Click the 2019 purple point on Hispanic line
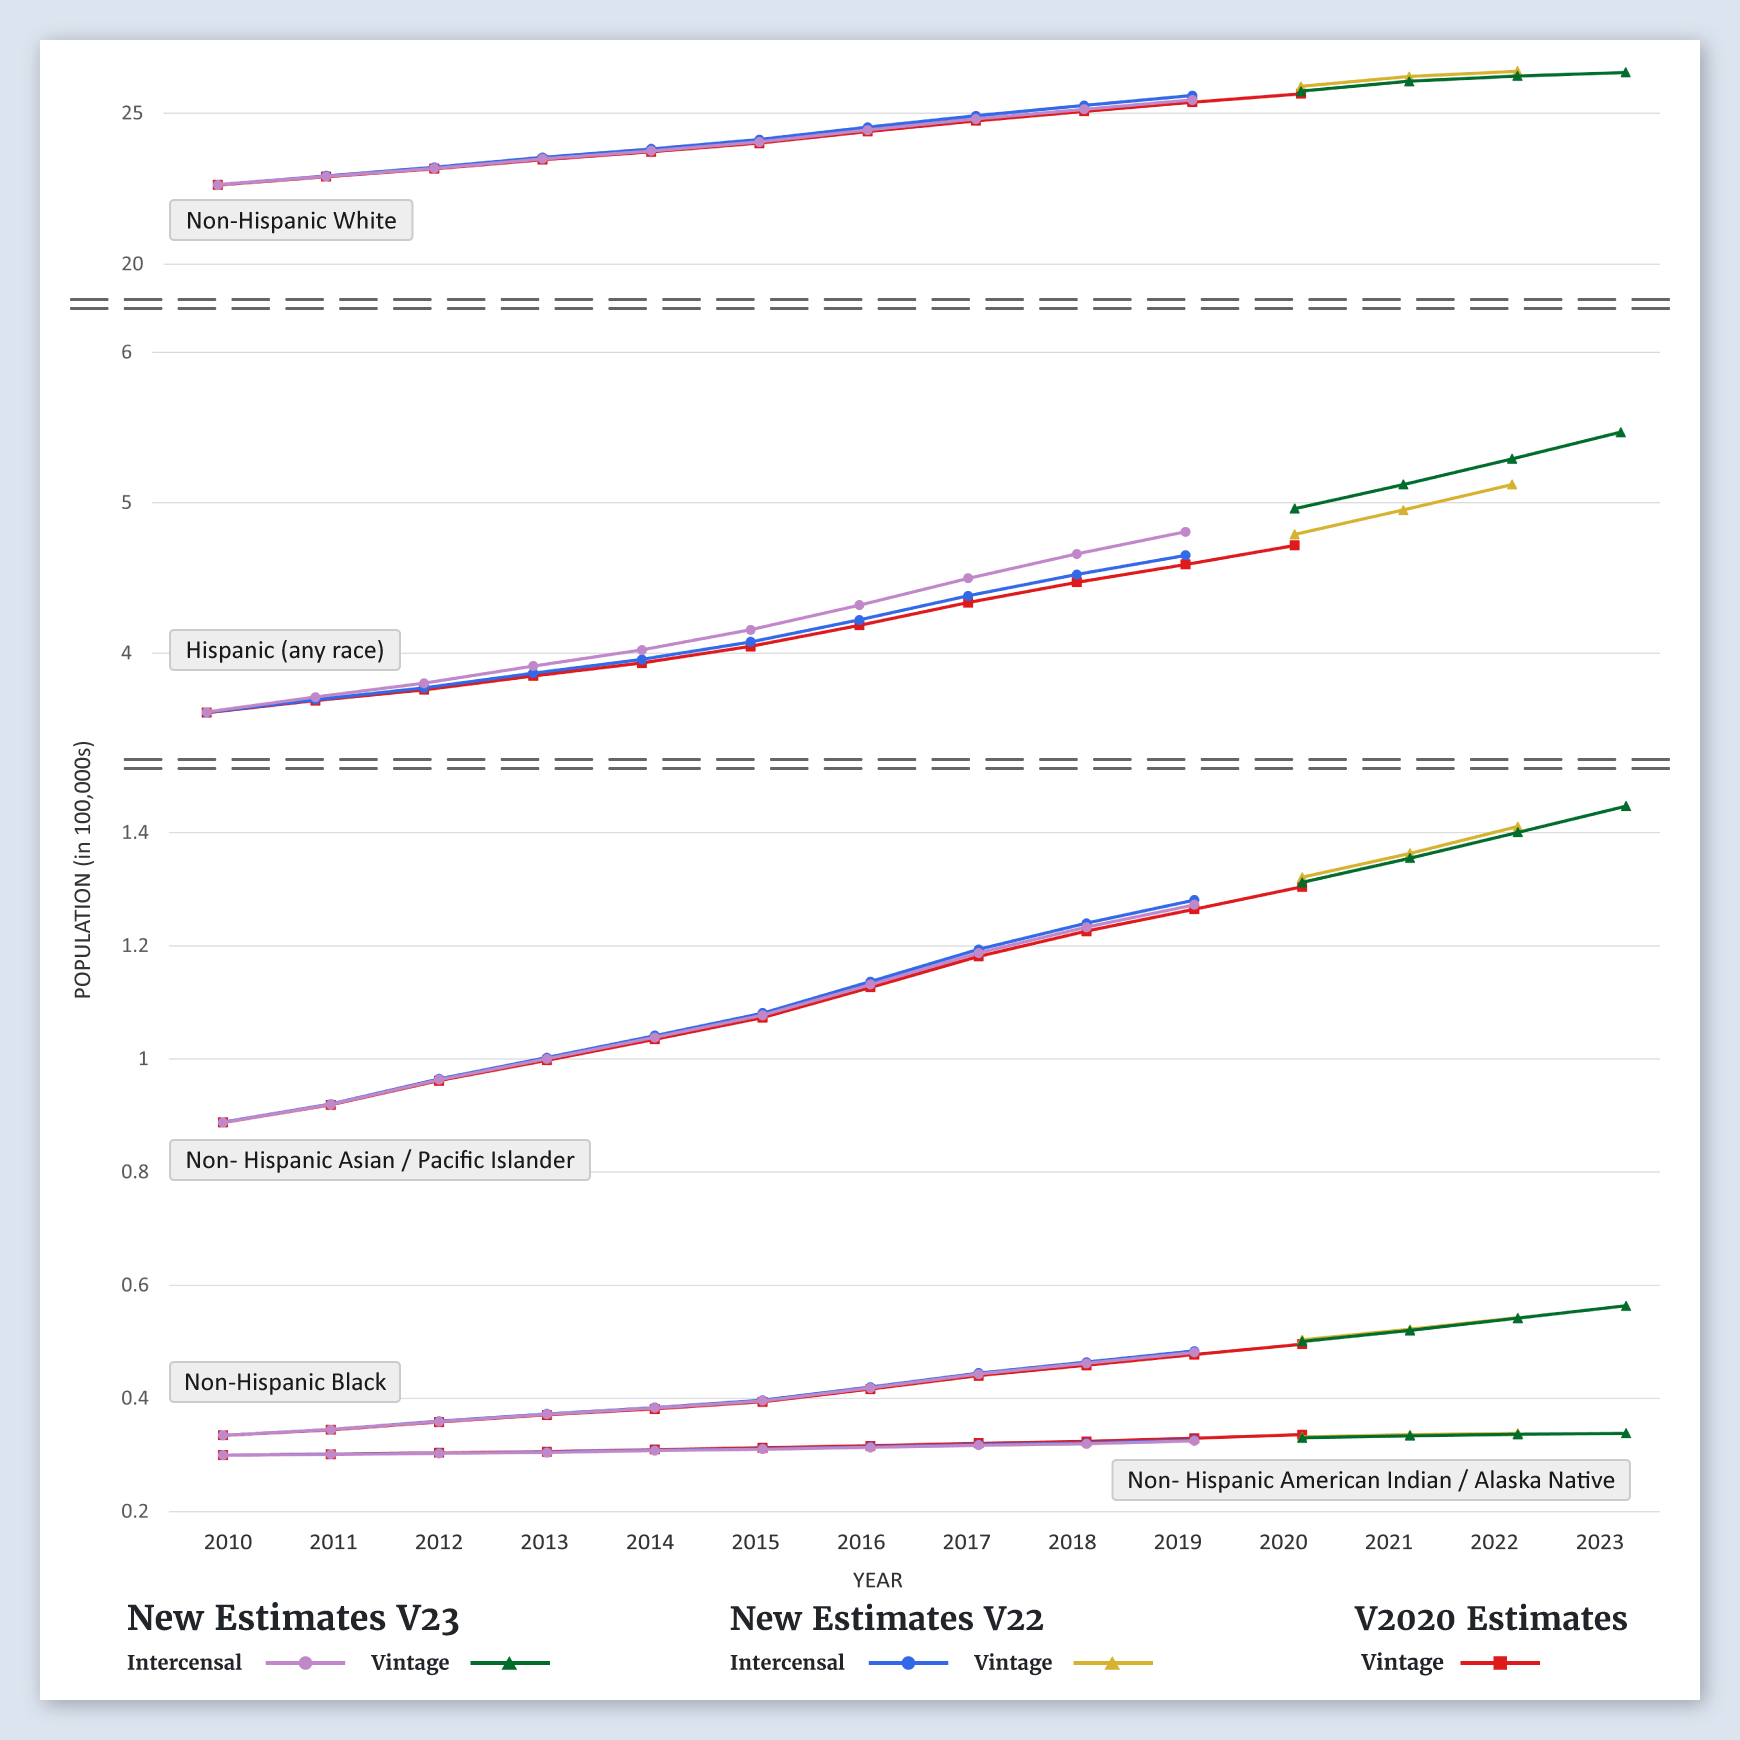Viewport: 1740px width, 1740px height. click(x=1185, y=532)
